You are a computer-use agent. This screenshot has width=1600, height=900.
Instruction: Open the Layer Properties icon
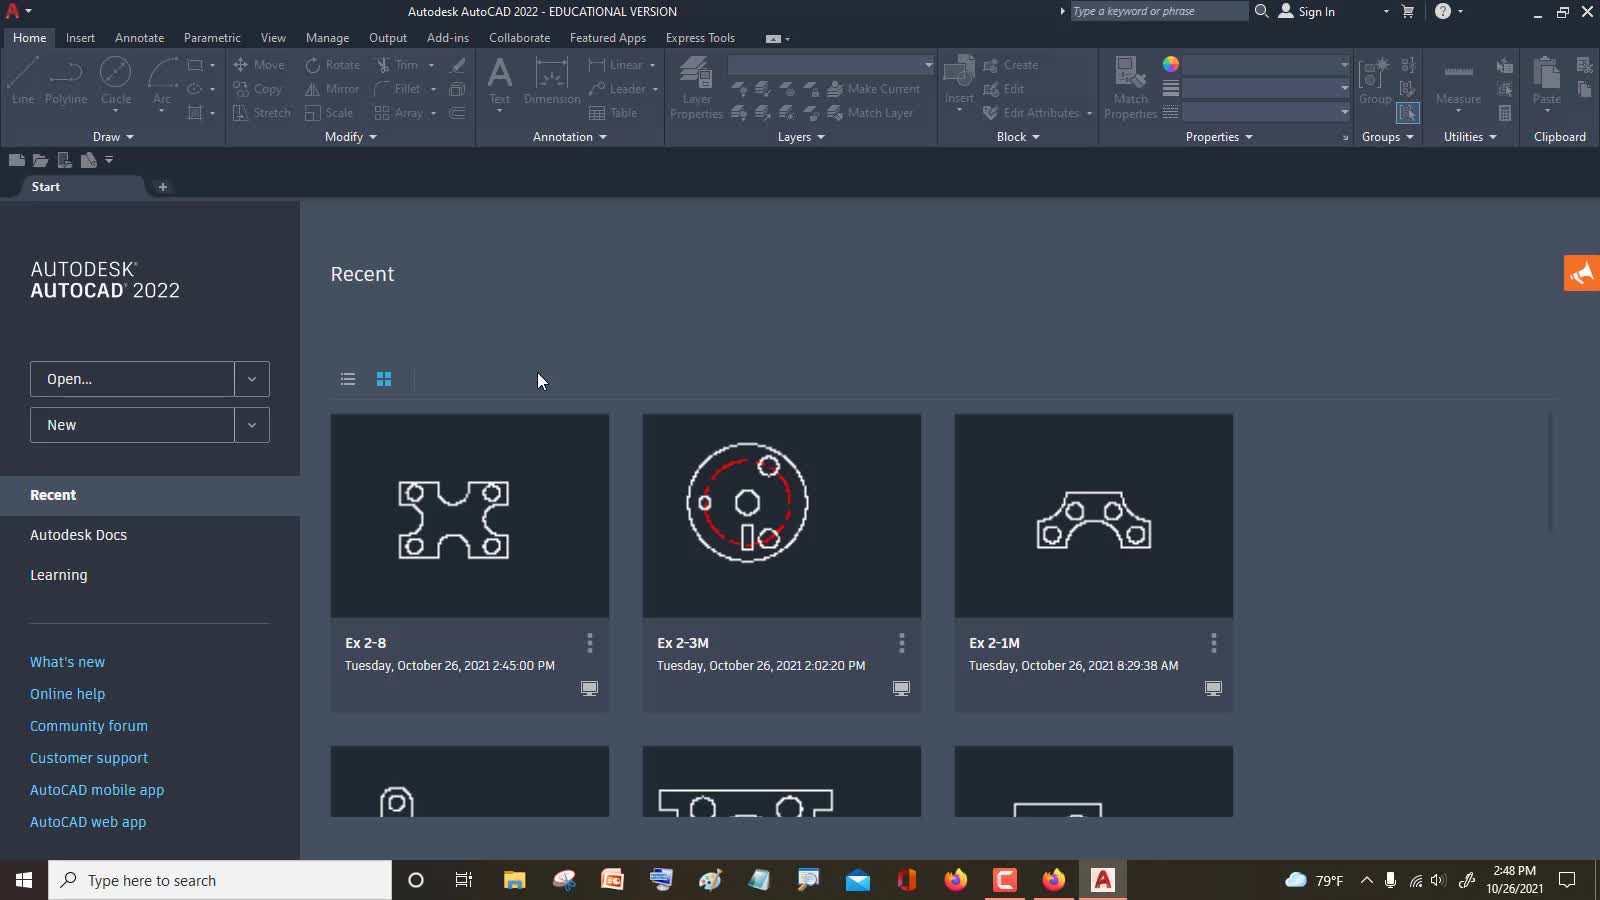click(x=696, y=88)
